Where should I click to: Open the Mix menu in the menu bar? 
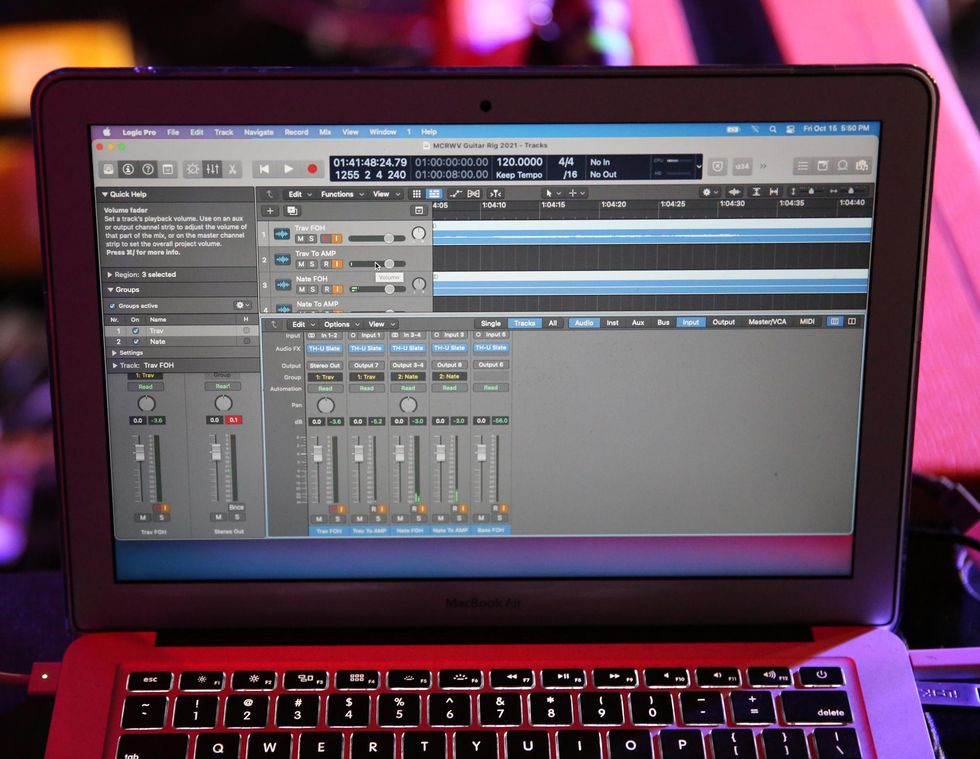[x=325, y=132]
